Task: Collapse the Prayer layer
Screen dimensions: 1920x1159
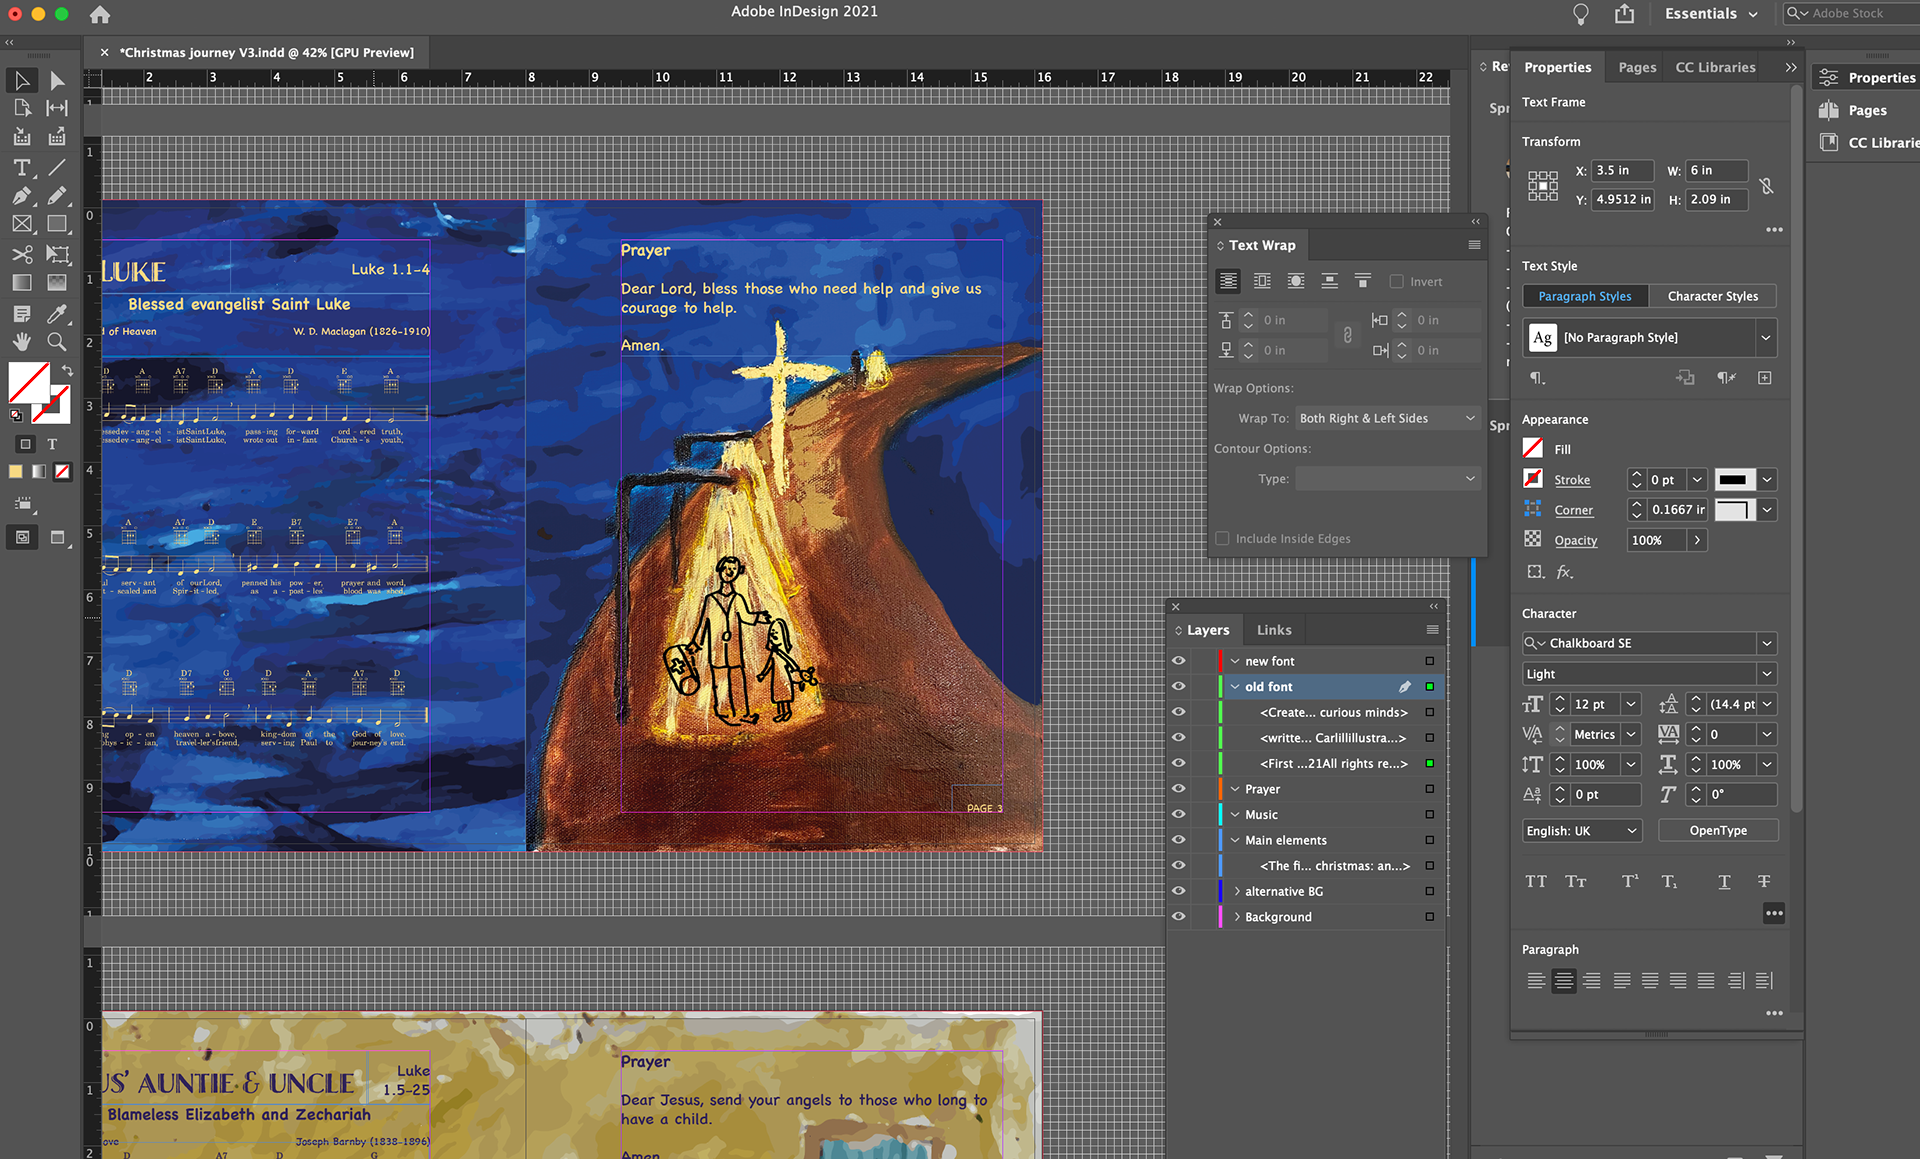Action: click(x=1235, y=789)
